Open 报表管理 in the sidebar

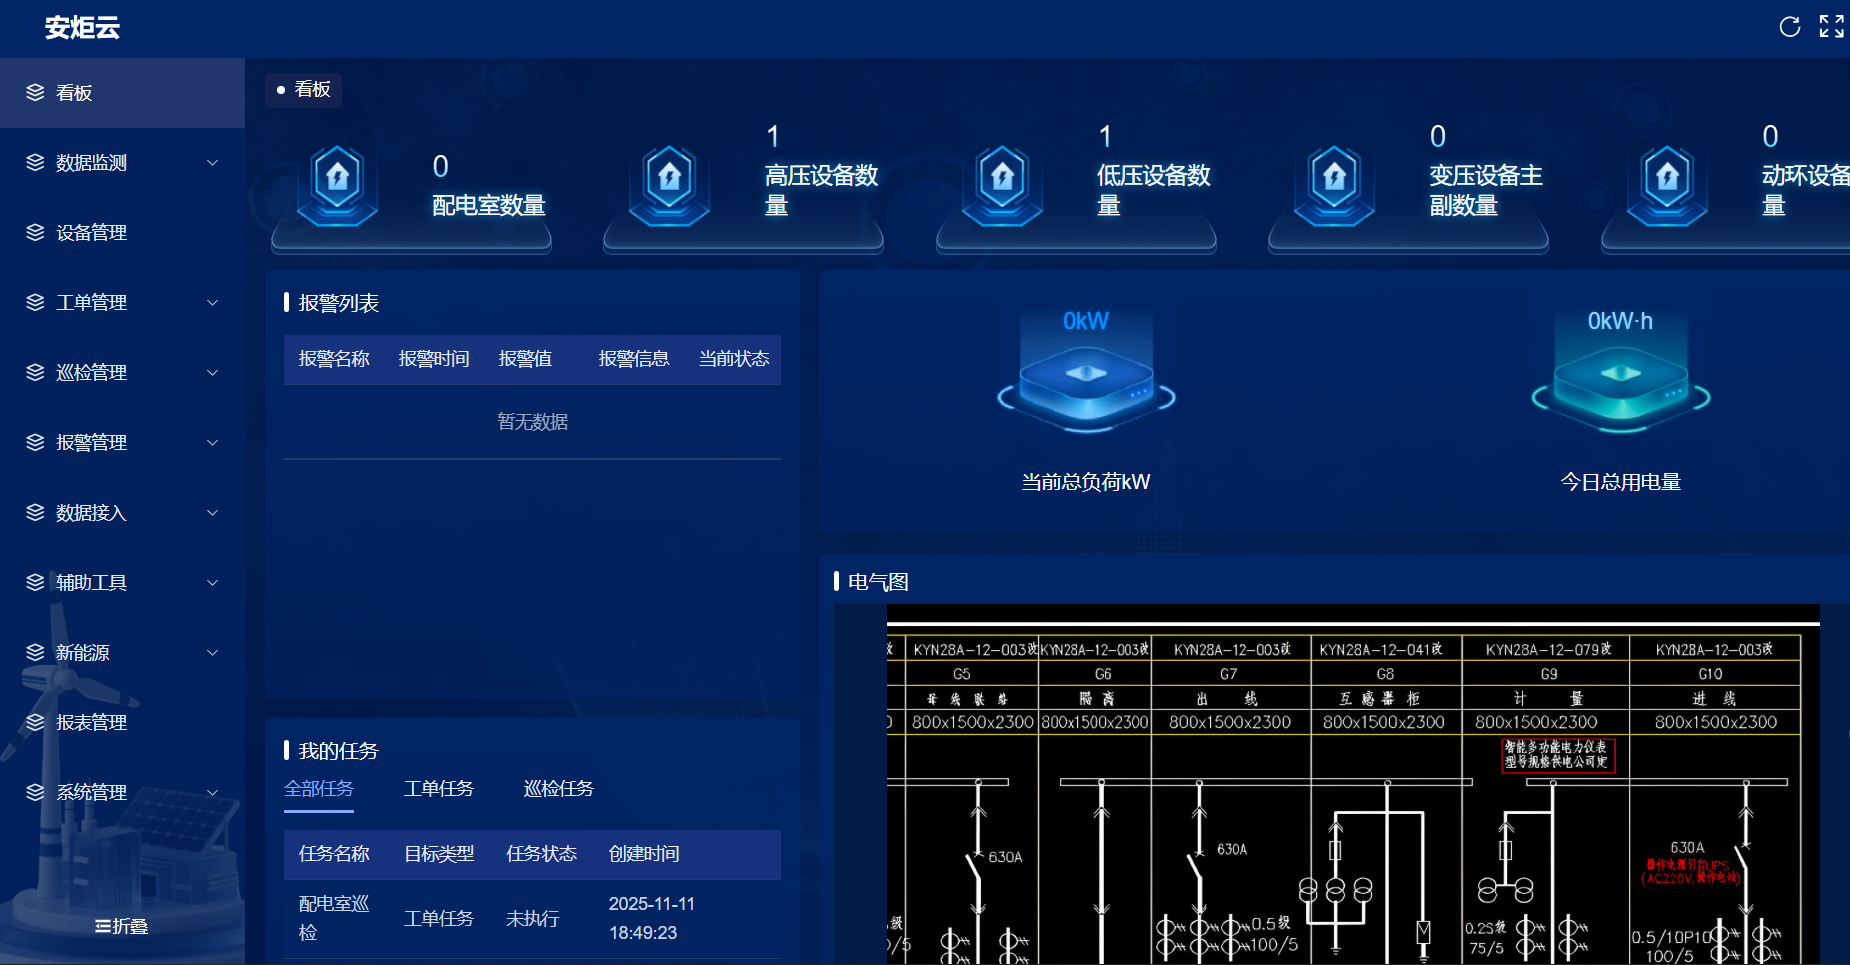92,722
